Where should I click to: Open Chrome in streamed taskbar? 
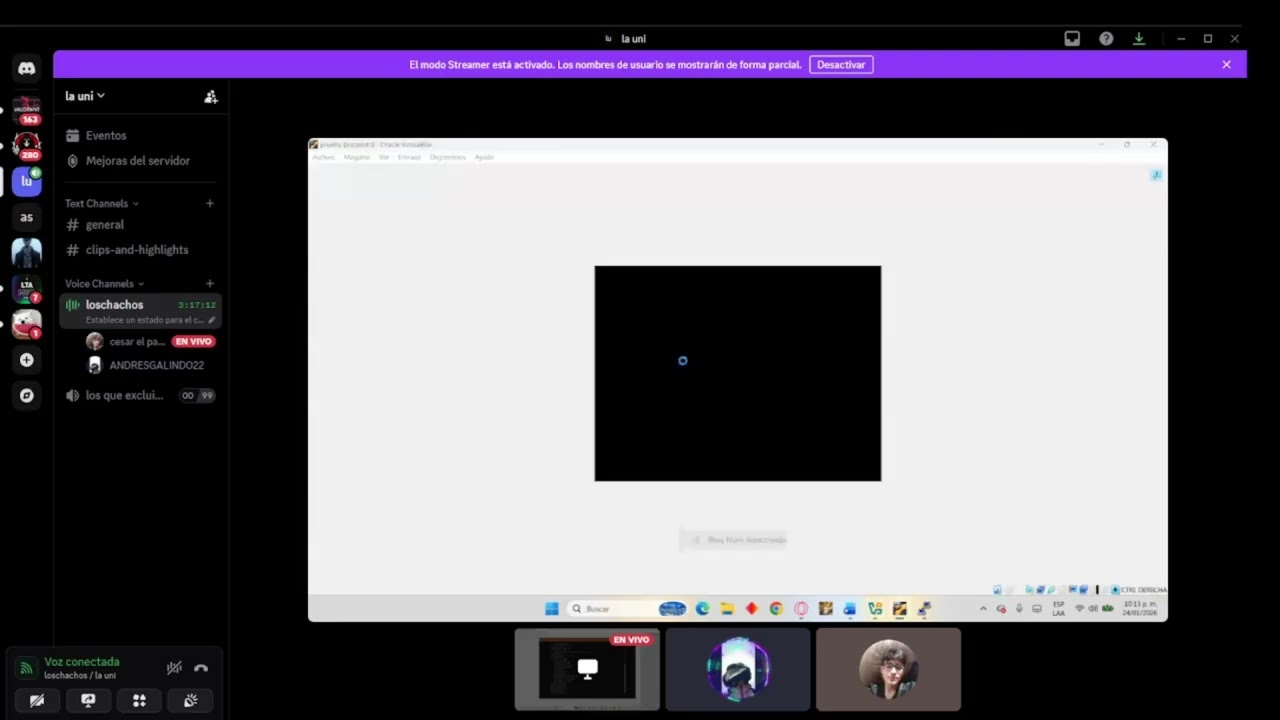tap(776, 608)
